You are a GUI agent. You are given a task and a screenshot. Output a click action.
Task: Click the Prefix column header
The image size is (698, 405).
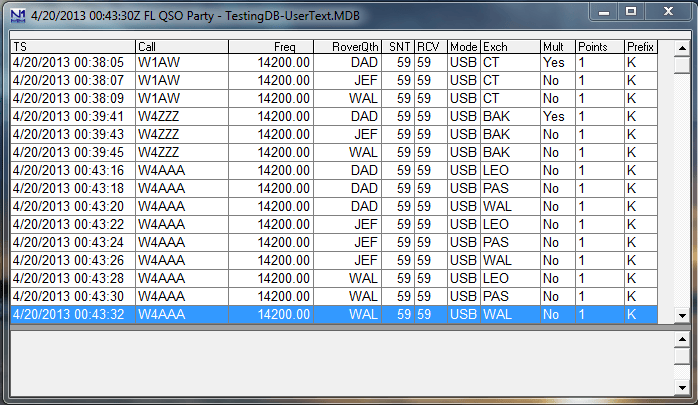click(x=641, y=47)
